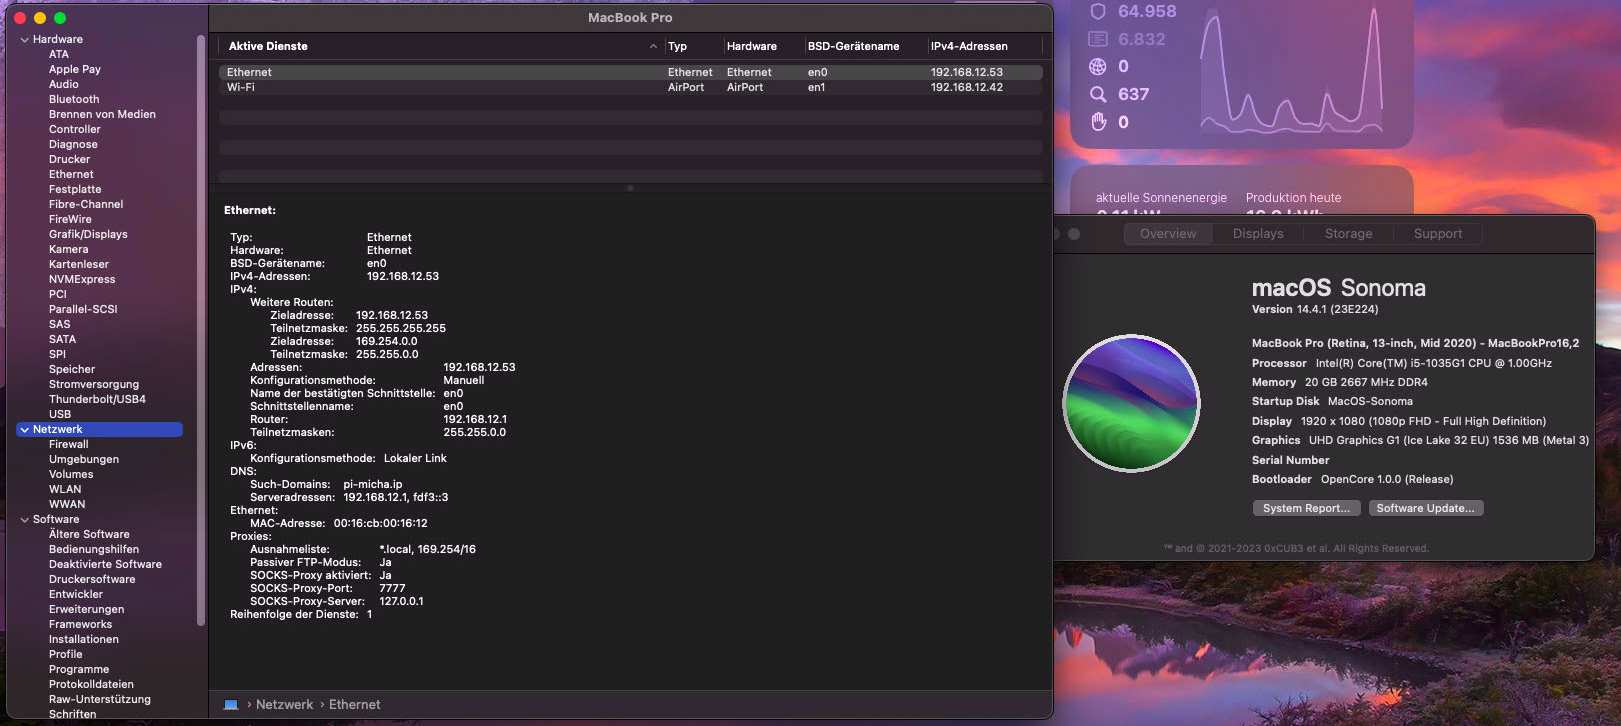Click the Software Update button
Viewport: 1621px width, 726px height.
1425,508
